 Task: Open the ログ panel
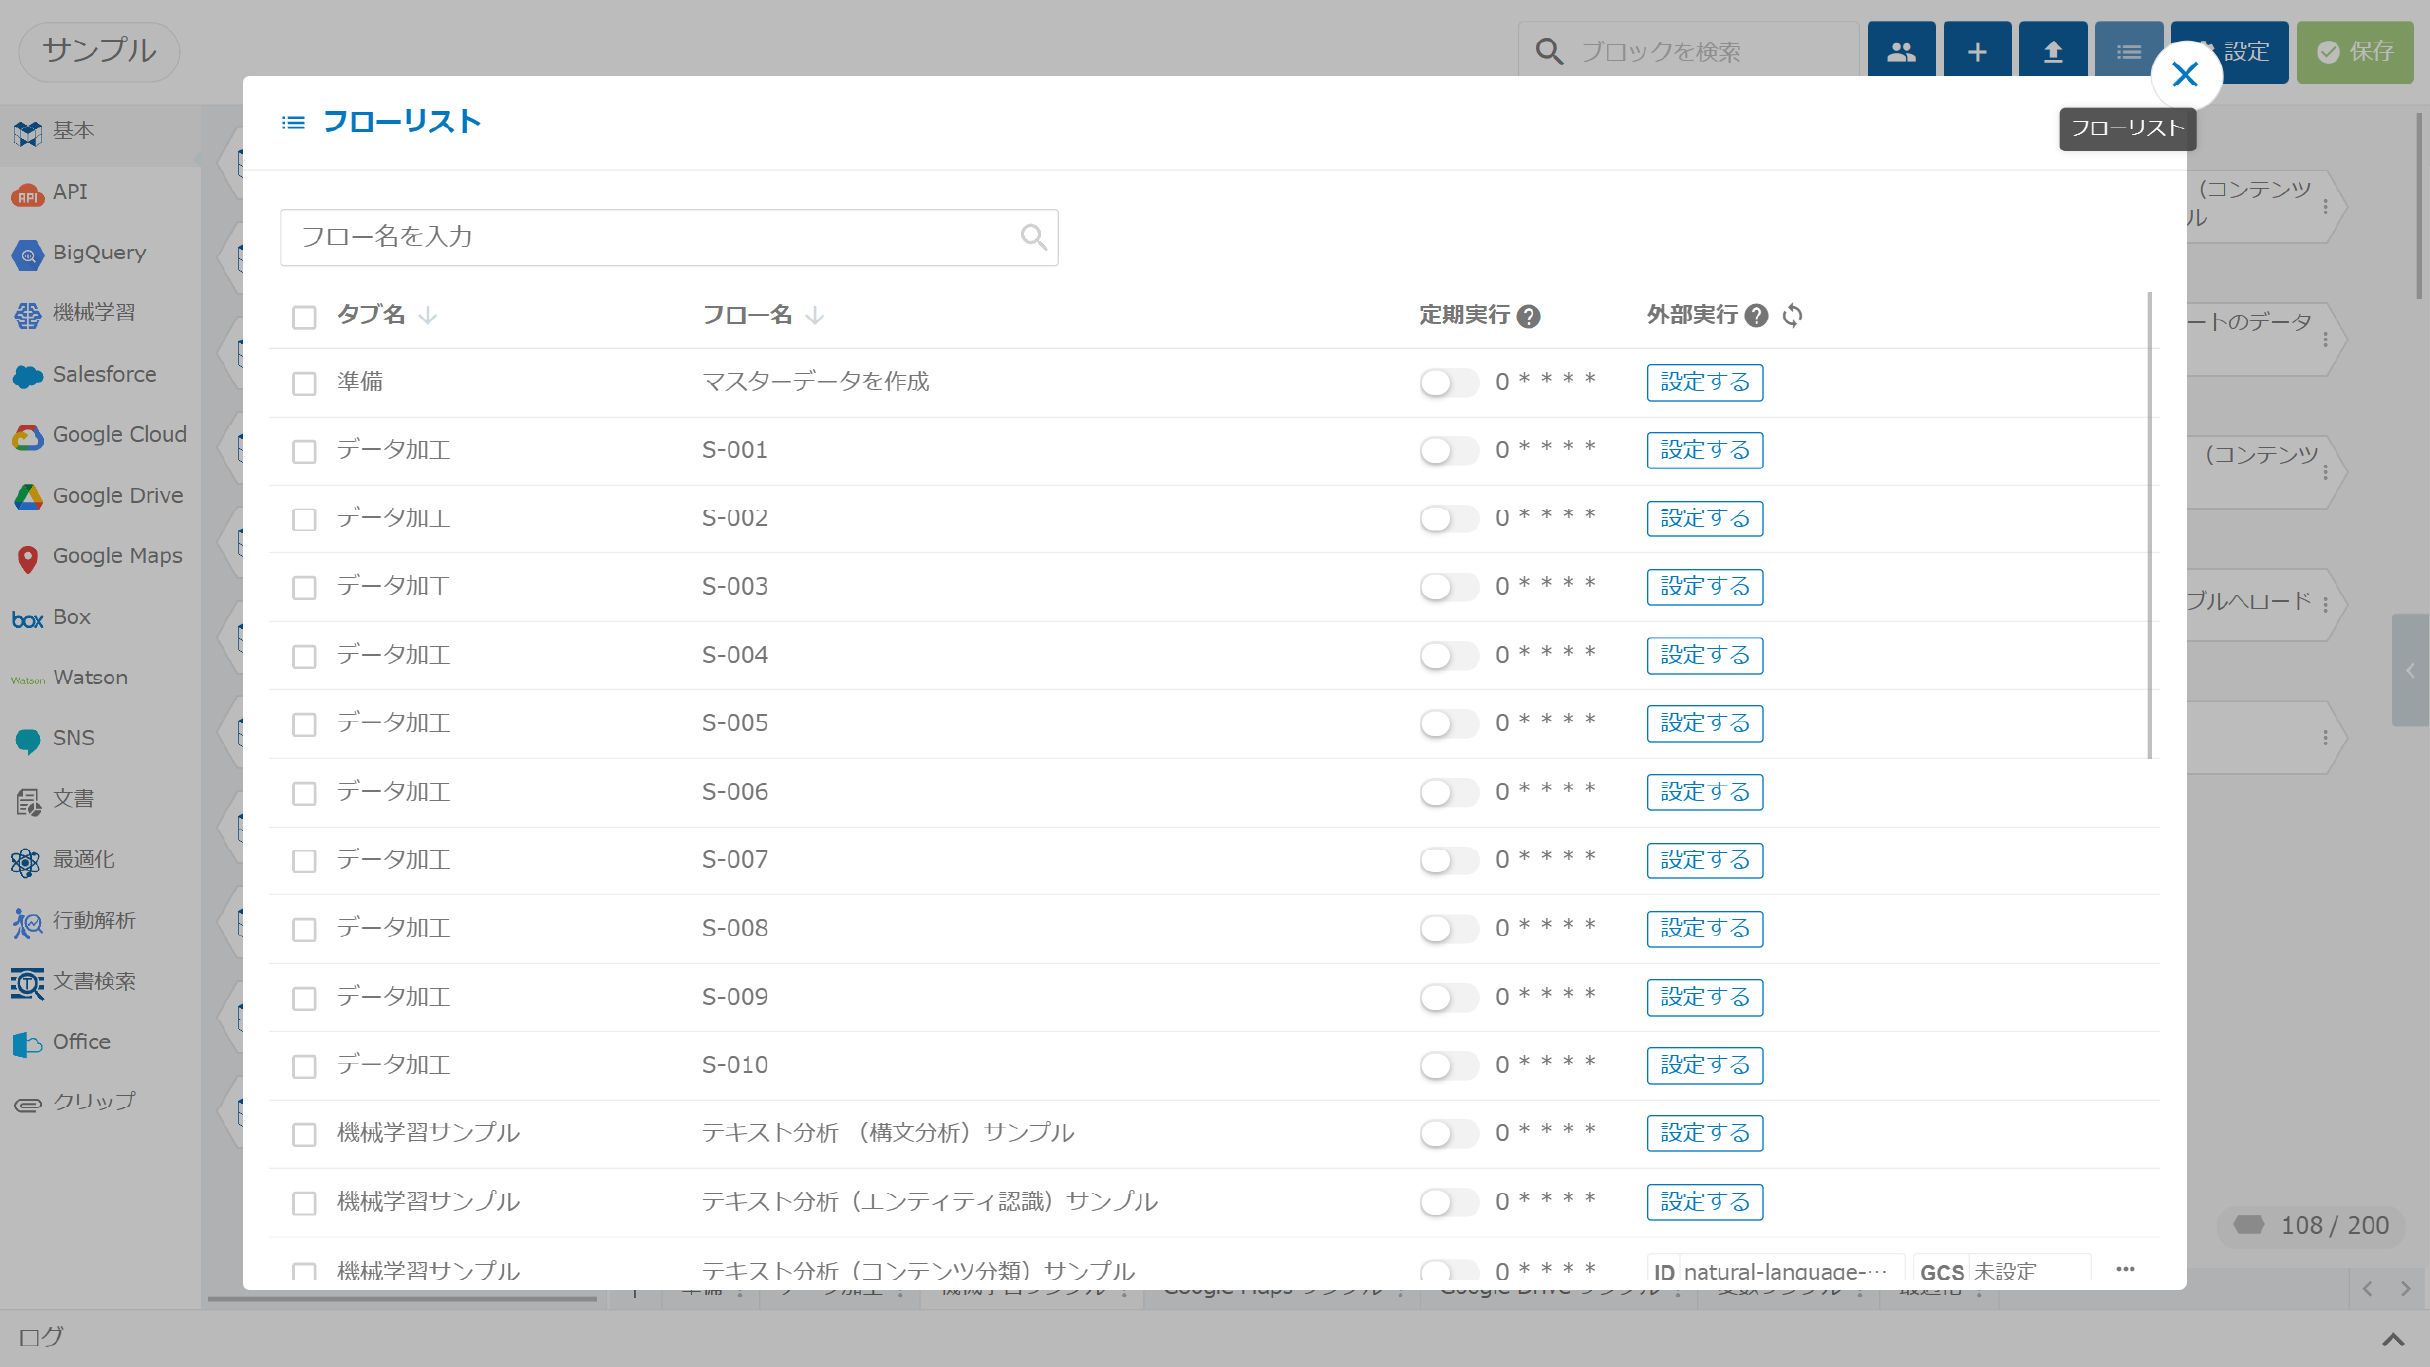41,1337
